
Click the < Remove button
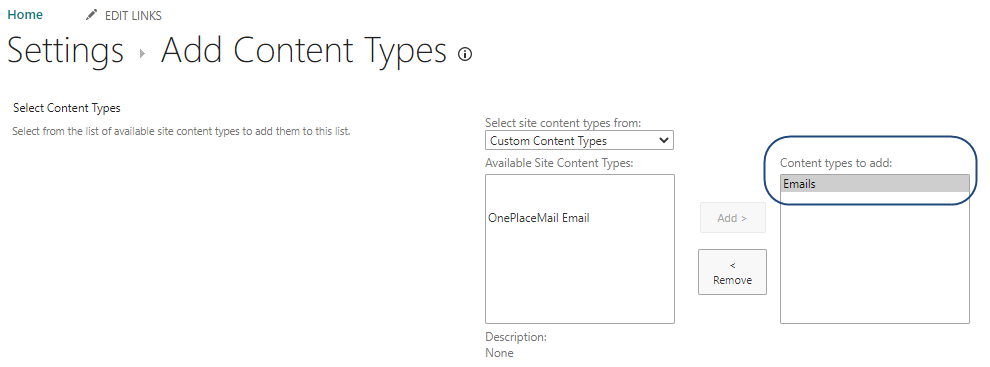[732, 272]
